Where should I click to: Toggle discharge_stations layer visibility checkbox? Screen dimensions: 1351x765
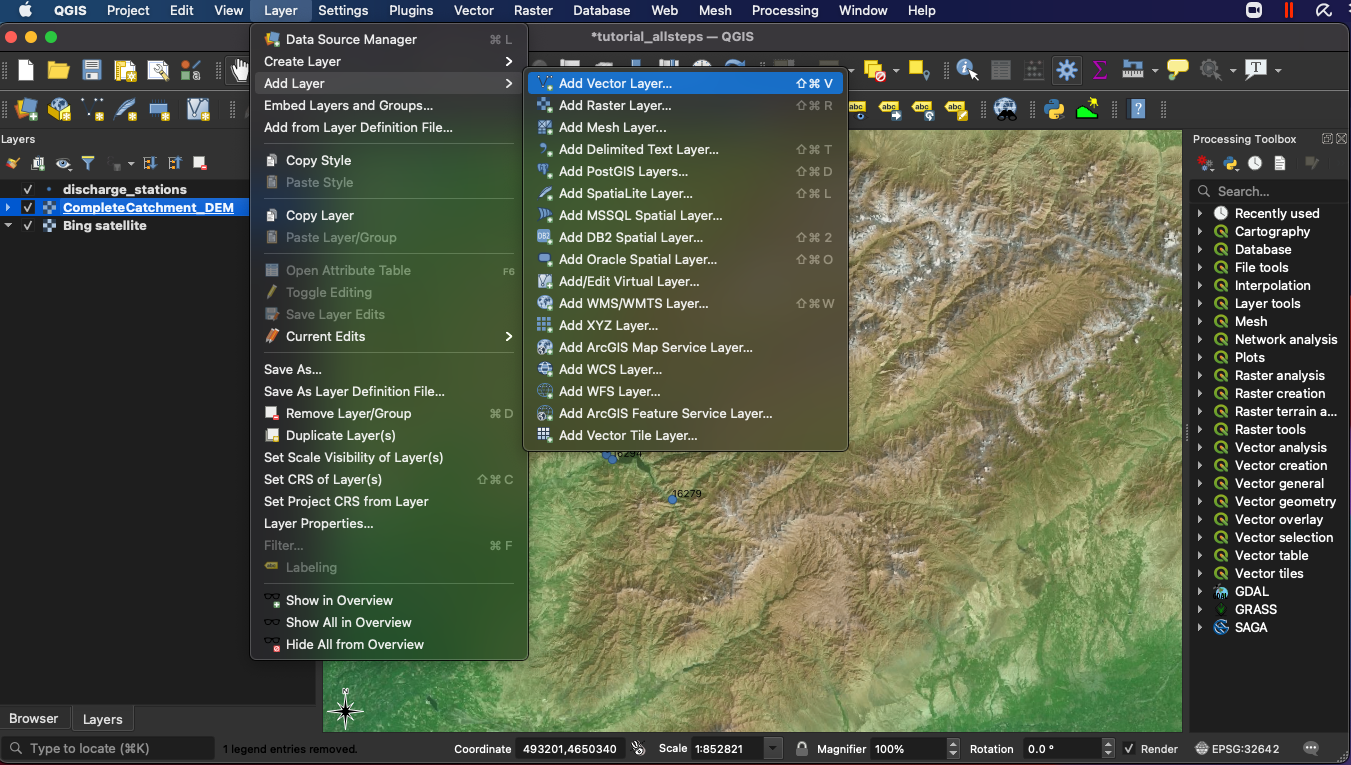pyautogui.click(x=28, y=189)
